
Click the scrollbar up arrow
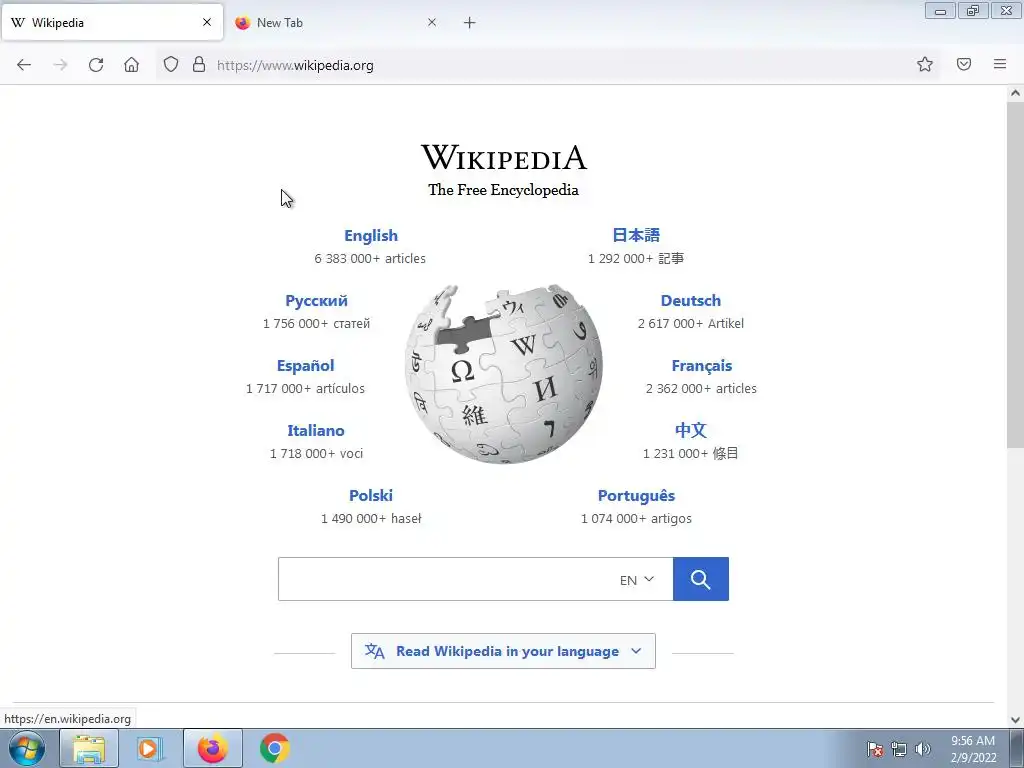point(1015,93)
